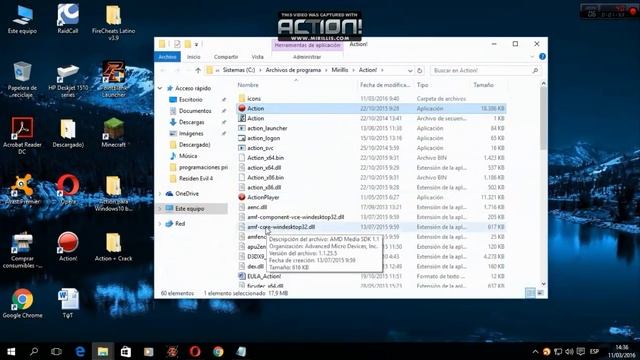The image size is (640, 360).
Task: Click Opera icon in taskbar
Action: coord(195,351)
